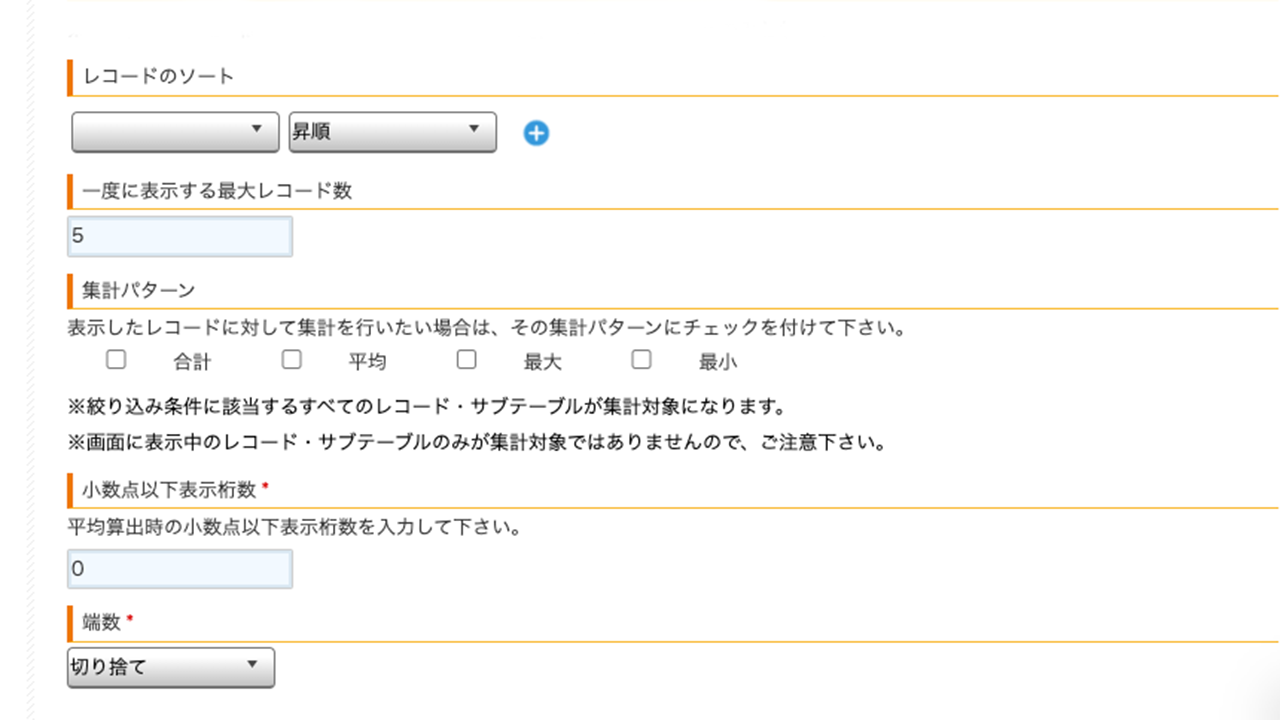Open the sort field dropdown (empty)
The image size is (1280, 720).
point(175,132)
